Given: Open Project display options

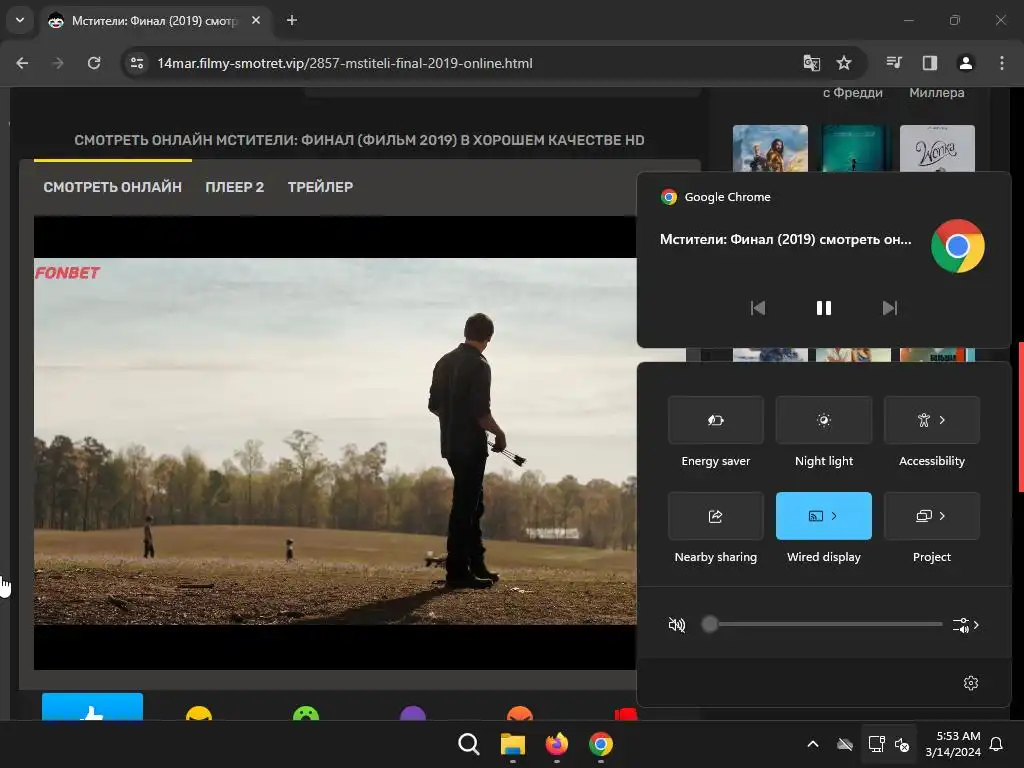Looking at the screenshot, I should click(x=931, y=516).
